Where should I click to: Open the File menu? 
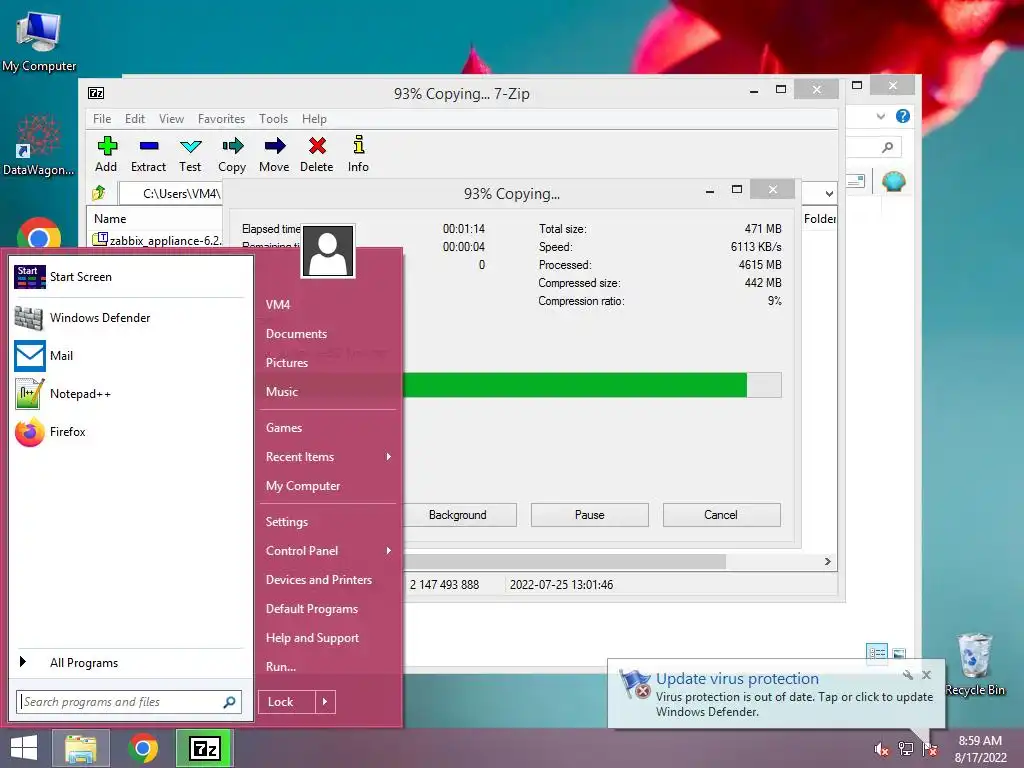point(102,119)
